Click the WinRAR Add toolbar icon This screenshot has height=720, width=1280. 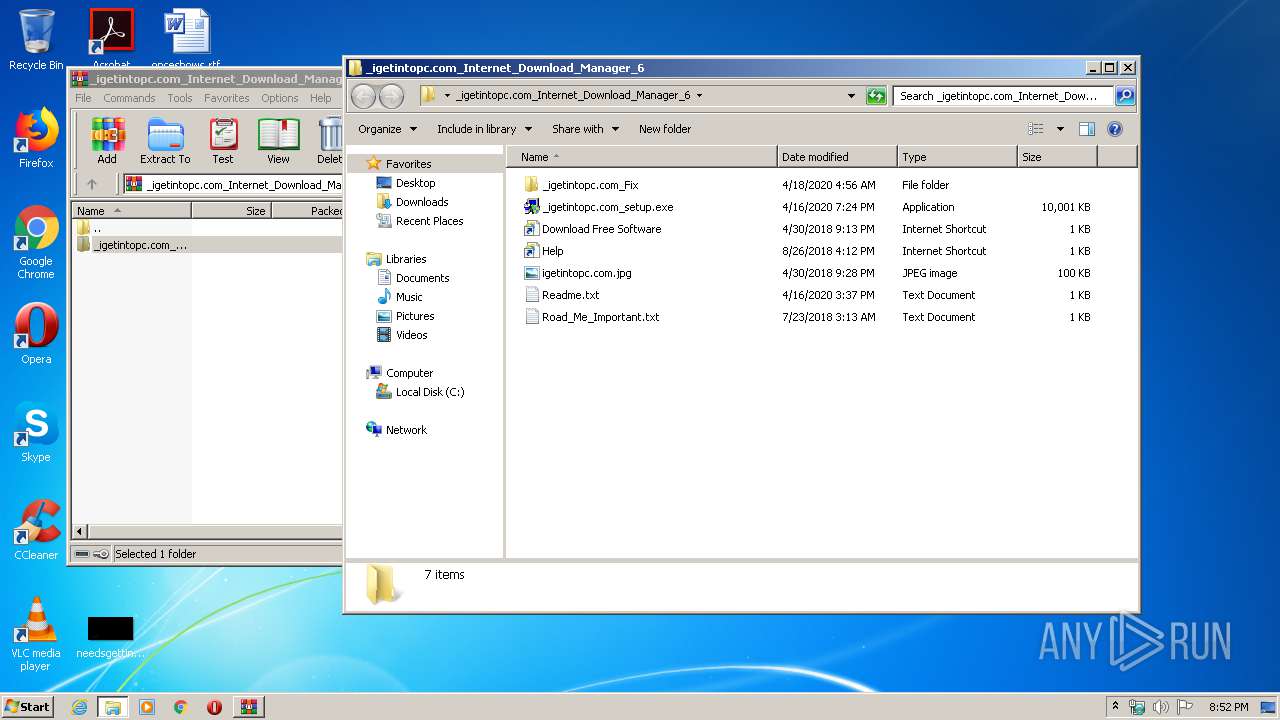107,141
